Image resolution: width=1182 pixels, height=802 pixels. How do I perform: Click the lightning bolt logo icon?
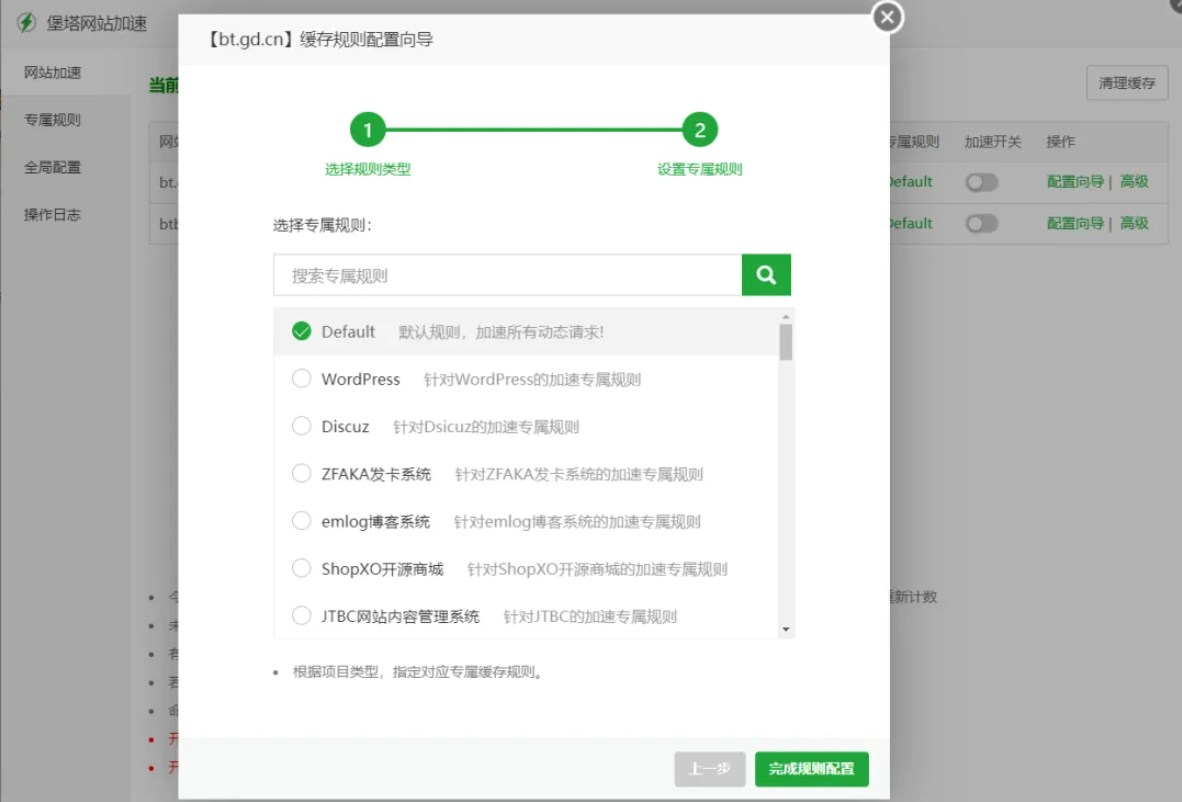tap(28, 21)
